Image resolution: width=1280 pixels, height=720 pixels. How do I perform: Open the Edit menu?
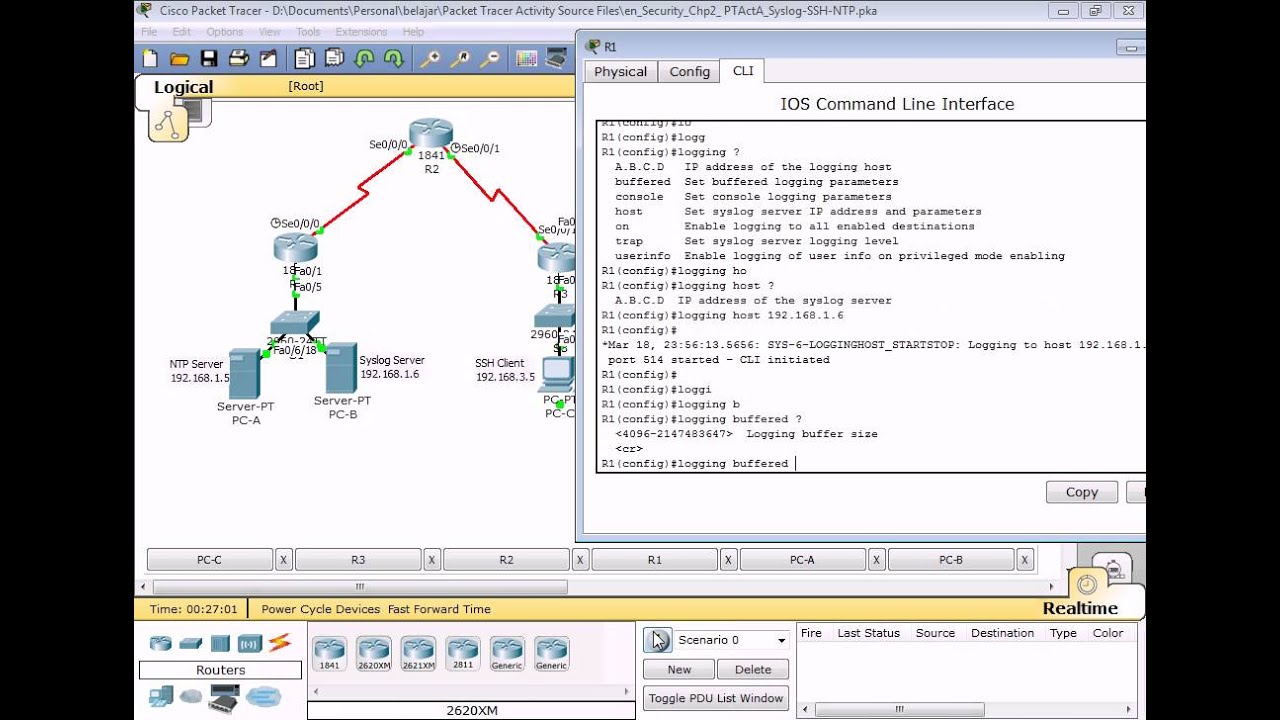tap(181, 32)
